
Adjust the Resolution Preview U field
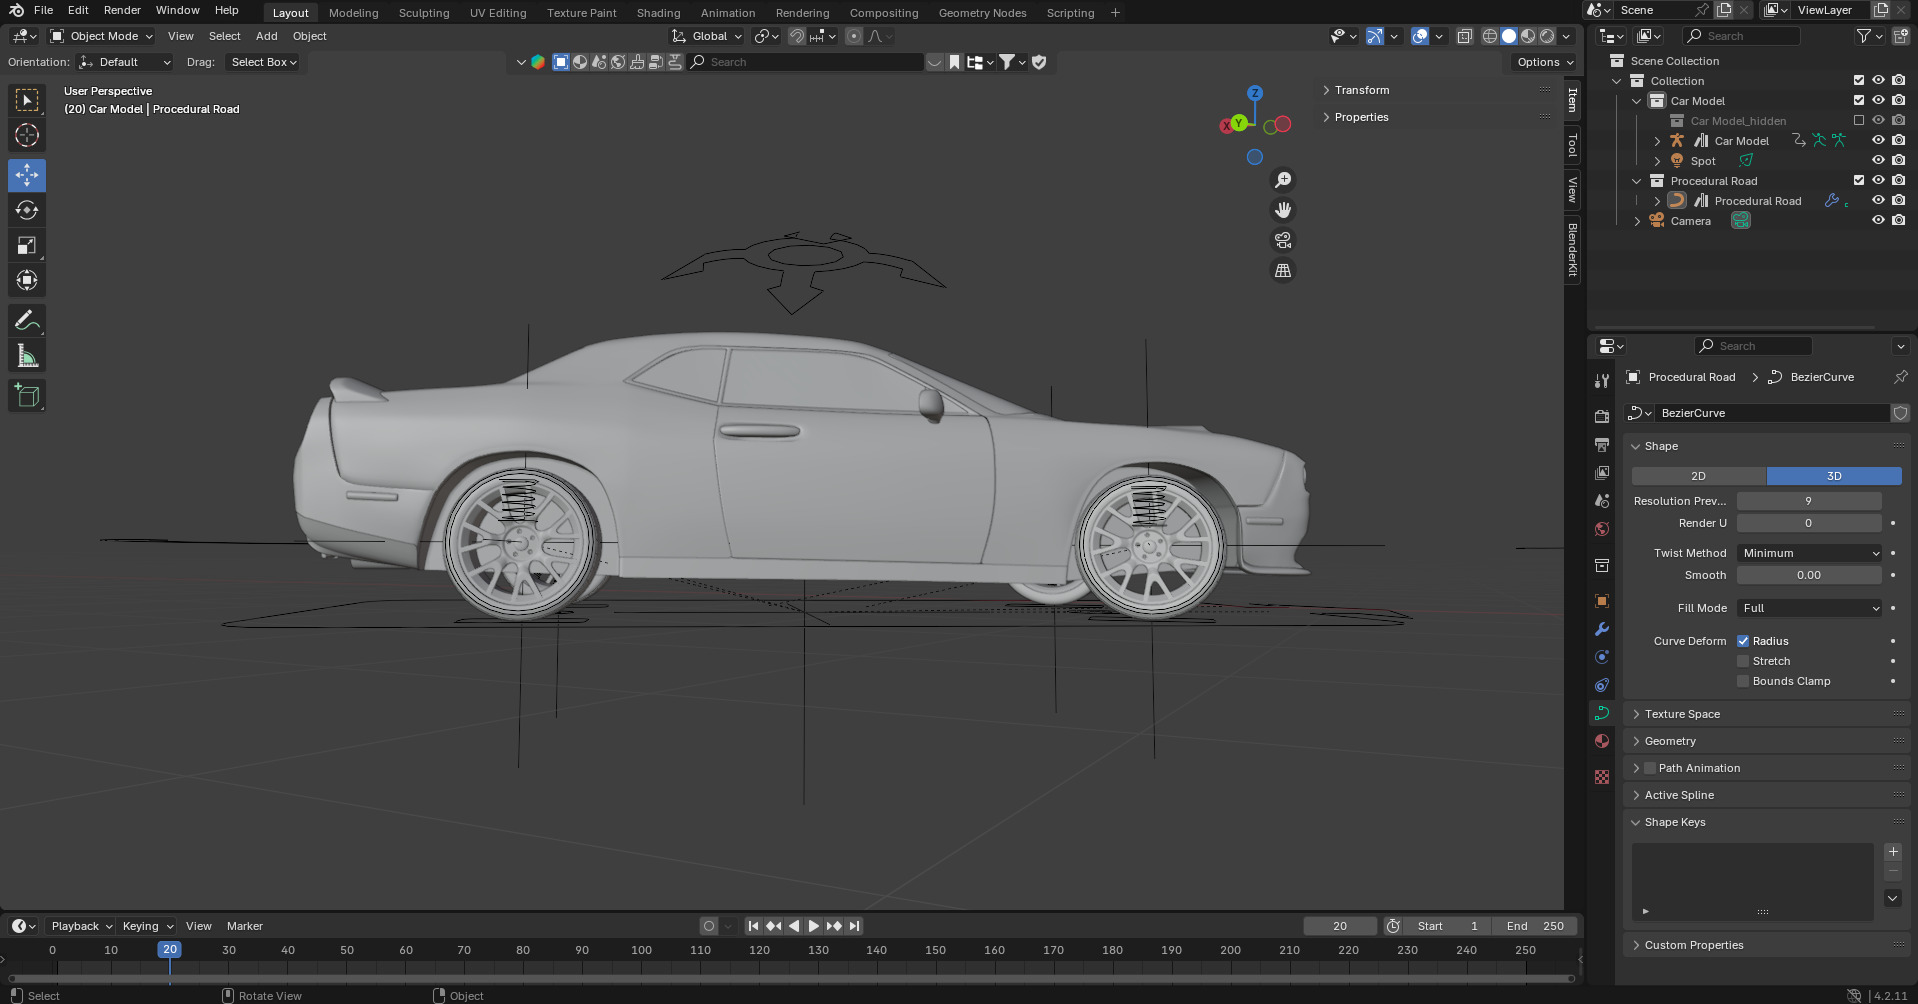click(1809, 501)
